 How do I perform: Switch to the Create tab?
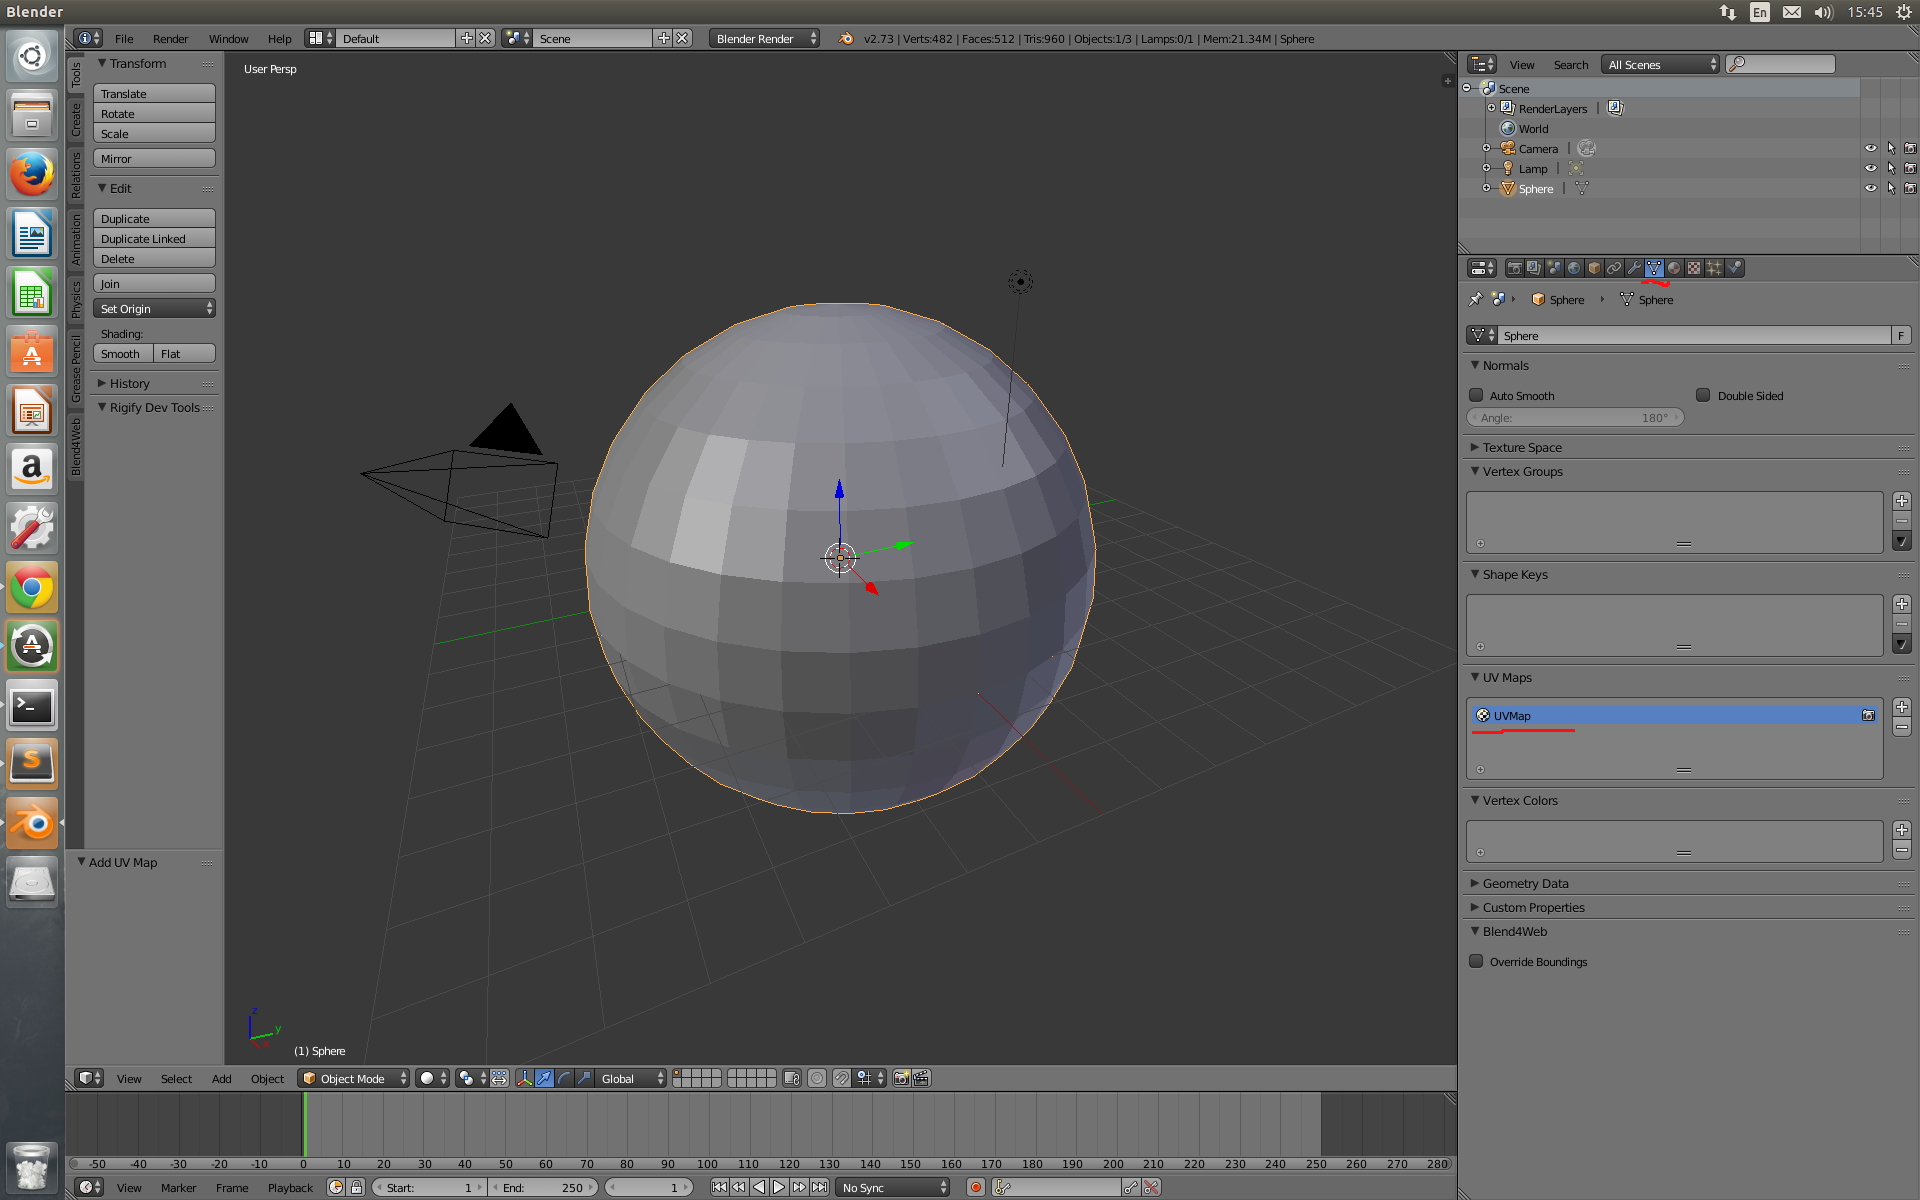[x=76, y=120]
